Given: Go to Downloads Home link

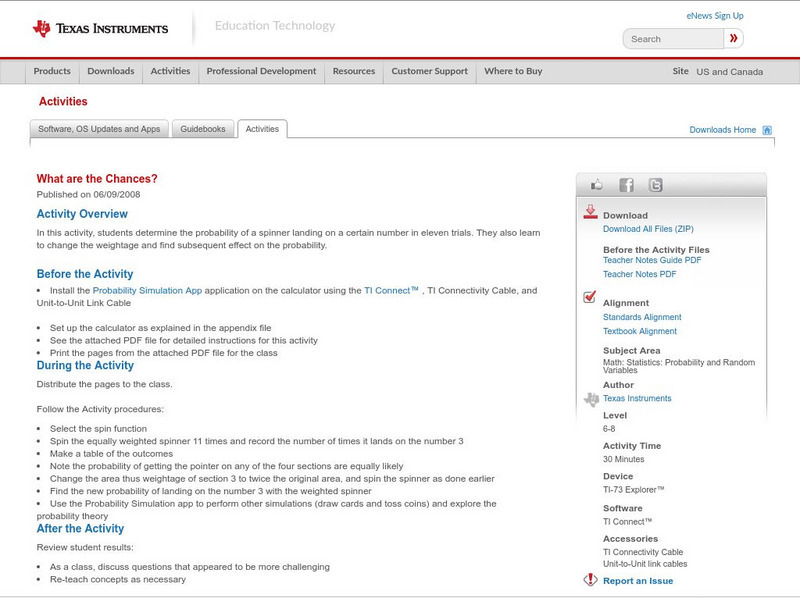Looking at the screenshot, I should pos(722,130).
